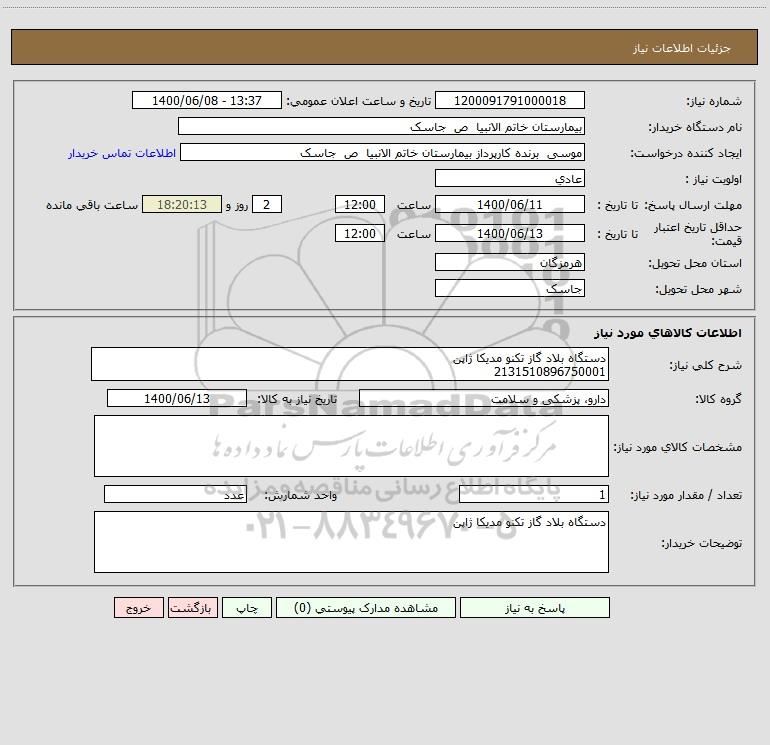
Task: Click label شرح کلی نیاز
Action: click(706, 365)
